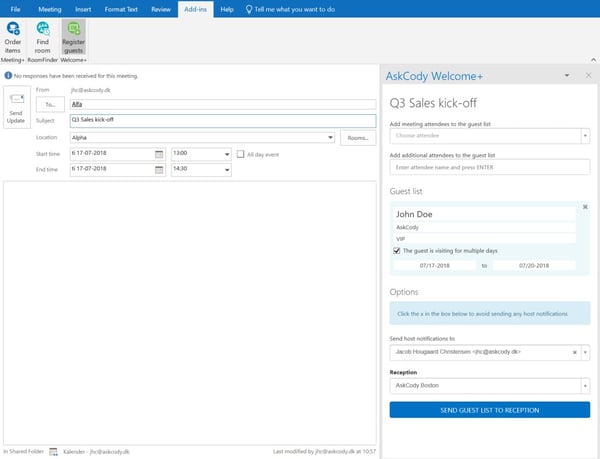Open the Choose attendee dropdown
Viewport: 600px width, 459px height.
coord(585,136)
